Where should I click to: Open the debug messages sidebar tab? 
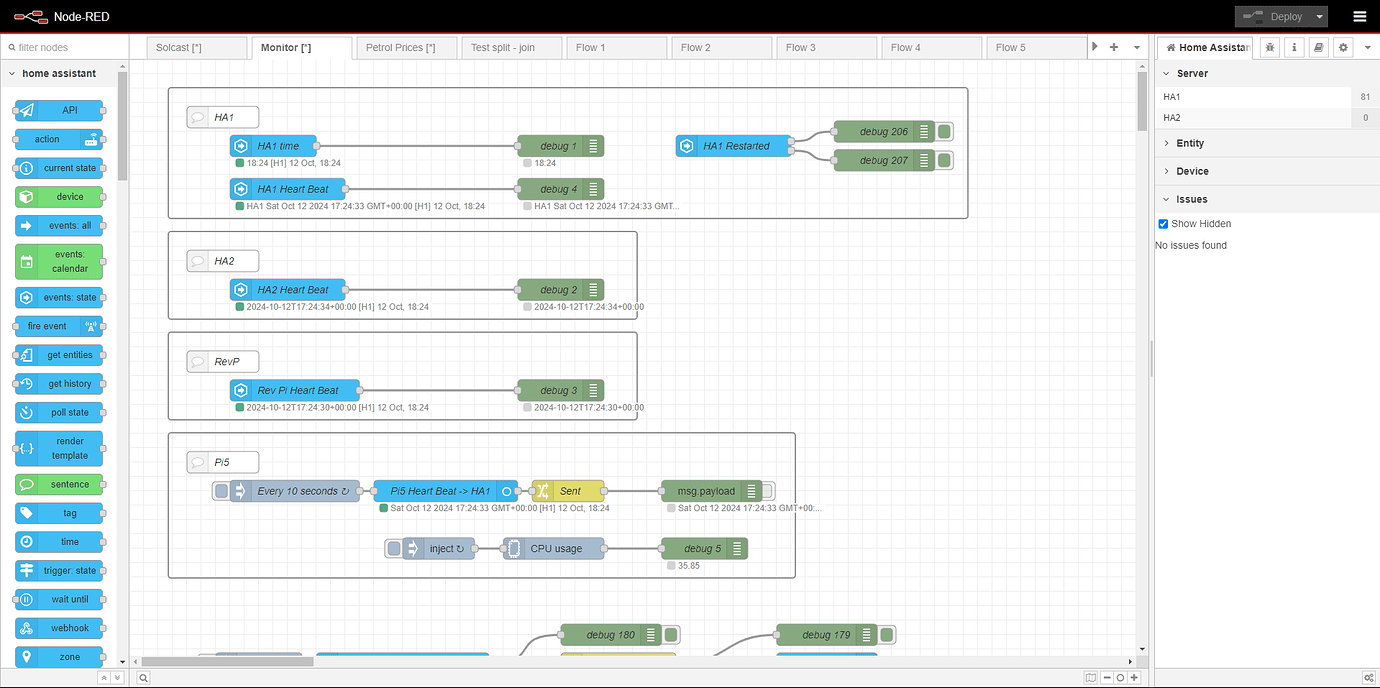1270,47
